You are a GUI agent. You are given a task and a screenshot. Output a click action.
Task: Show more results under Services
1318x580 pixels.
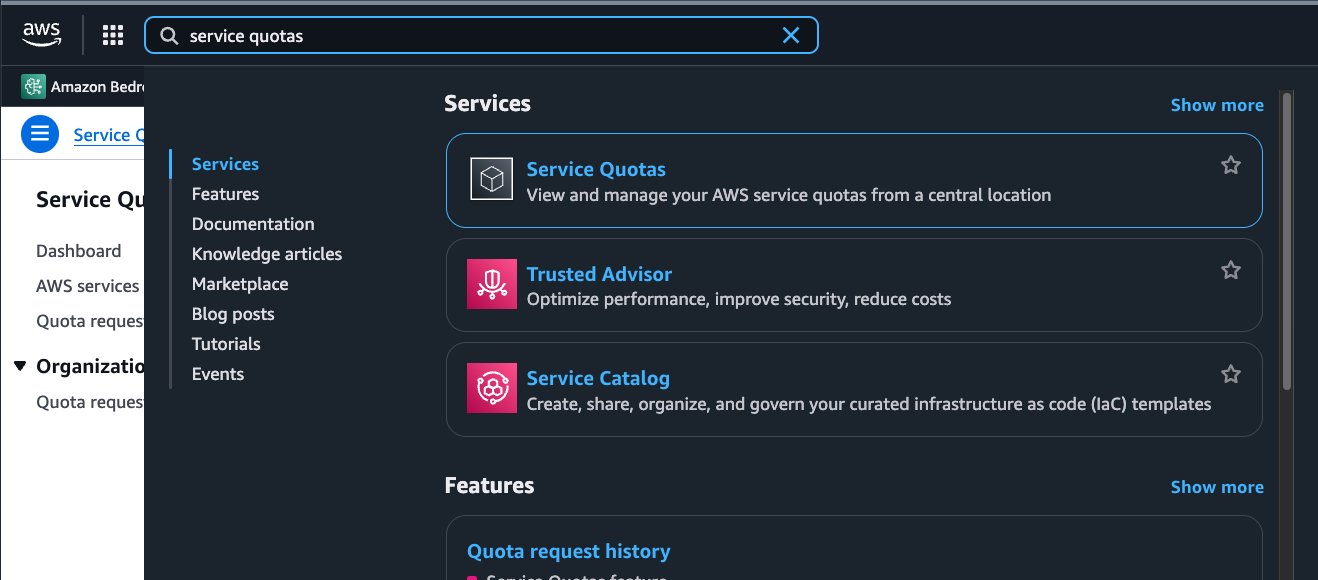(x=1216, y=105)
